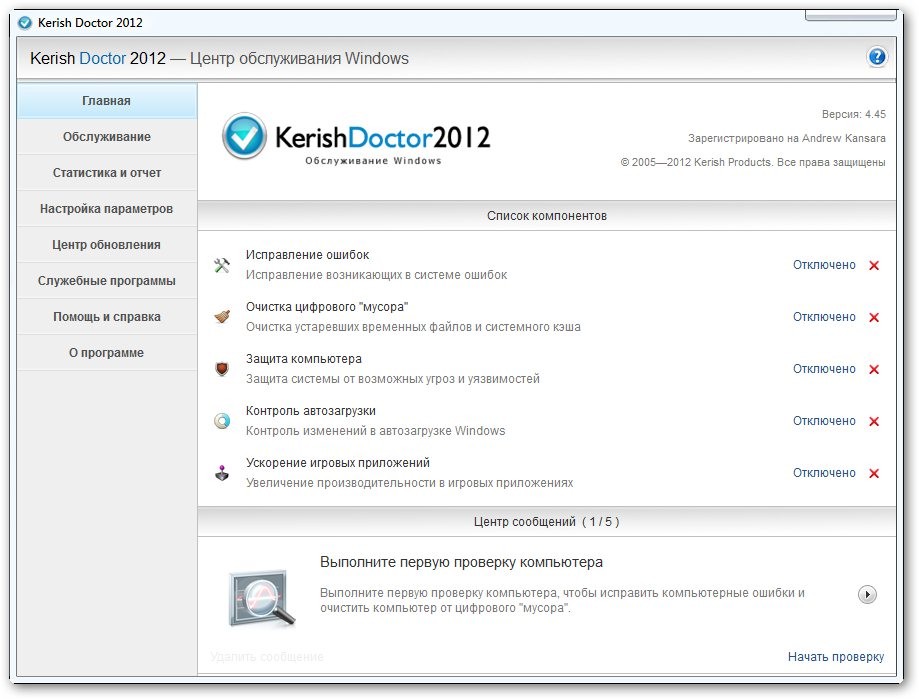
Task: Open Помощь и справка section
Action: tap(107, 317)
